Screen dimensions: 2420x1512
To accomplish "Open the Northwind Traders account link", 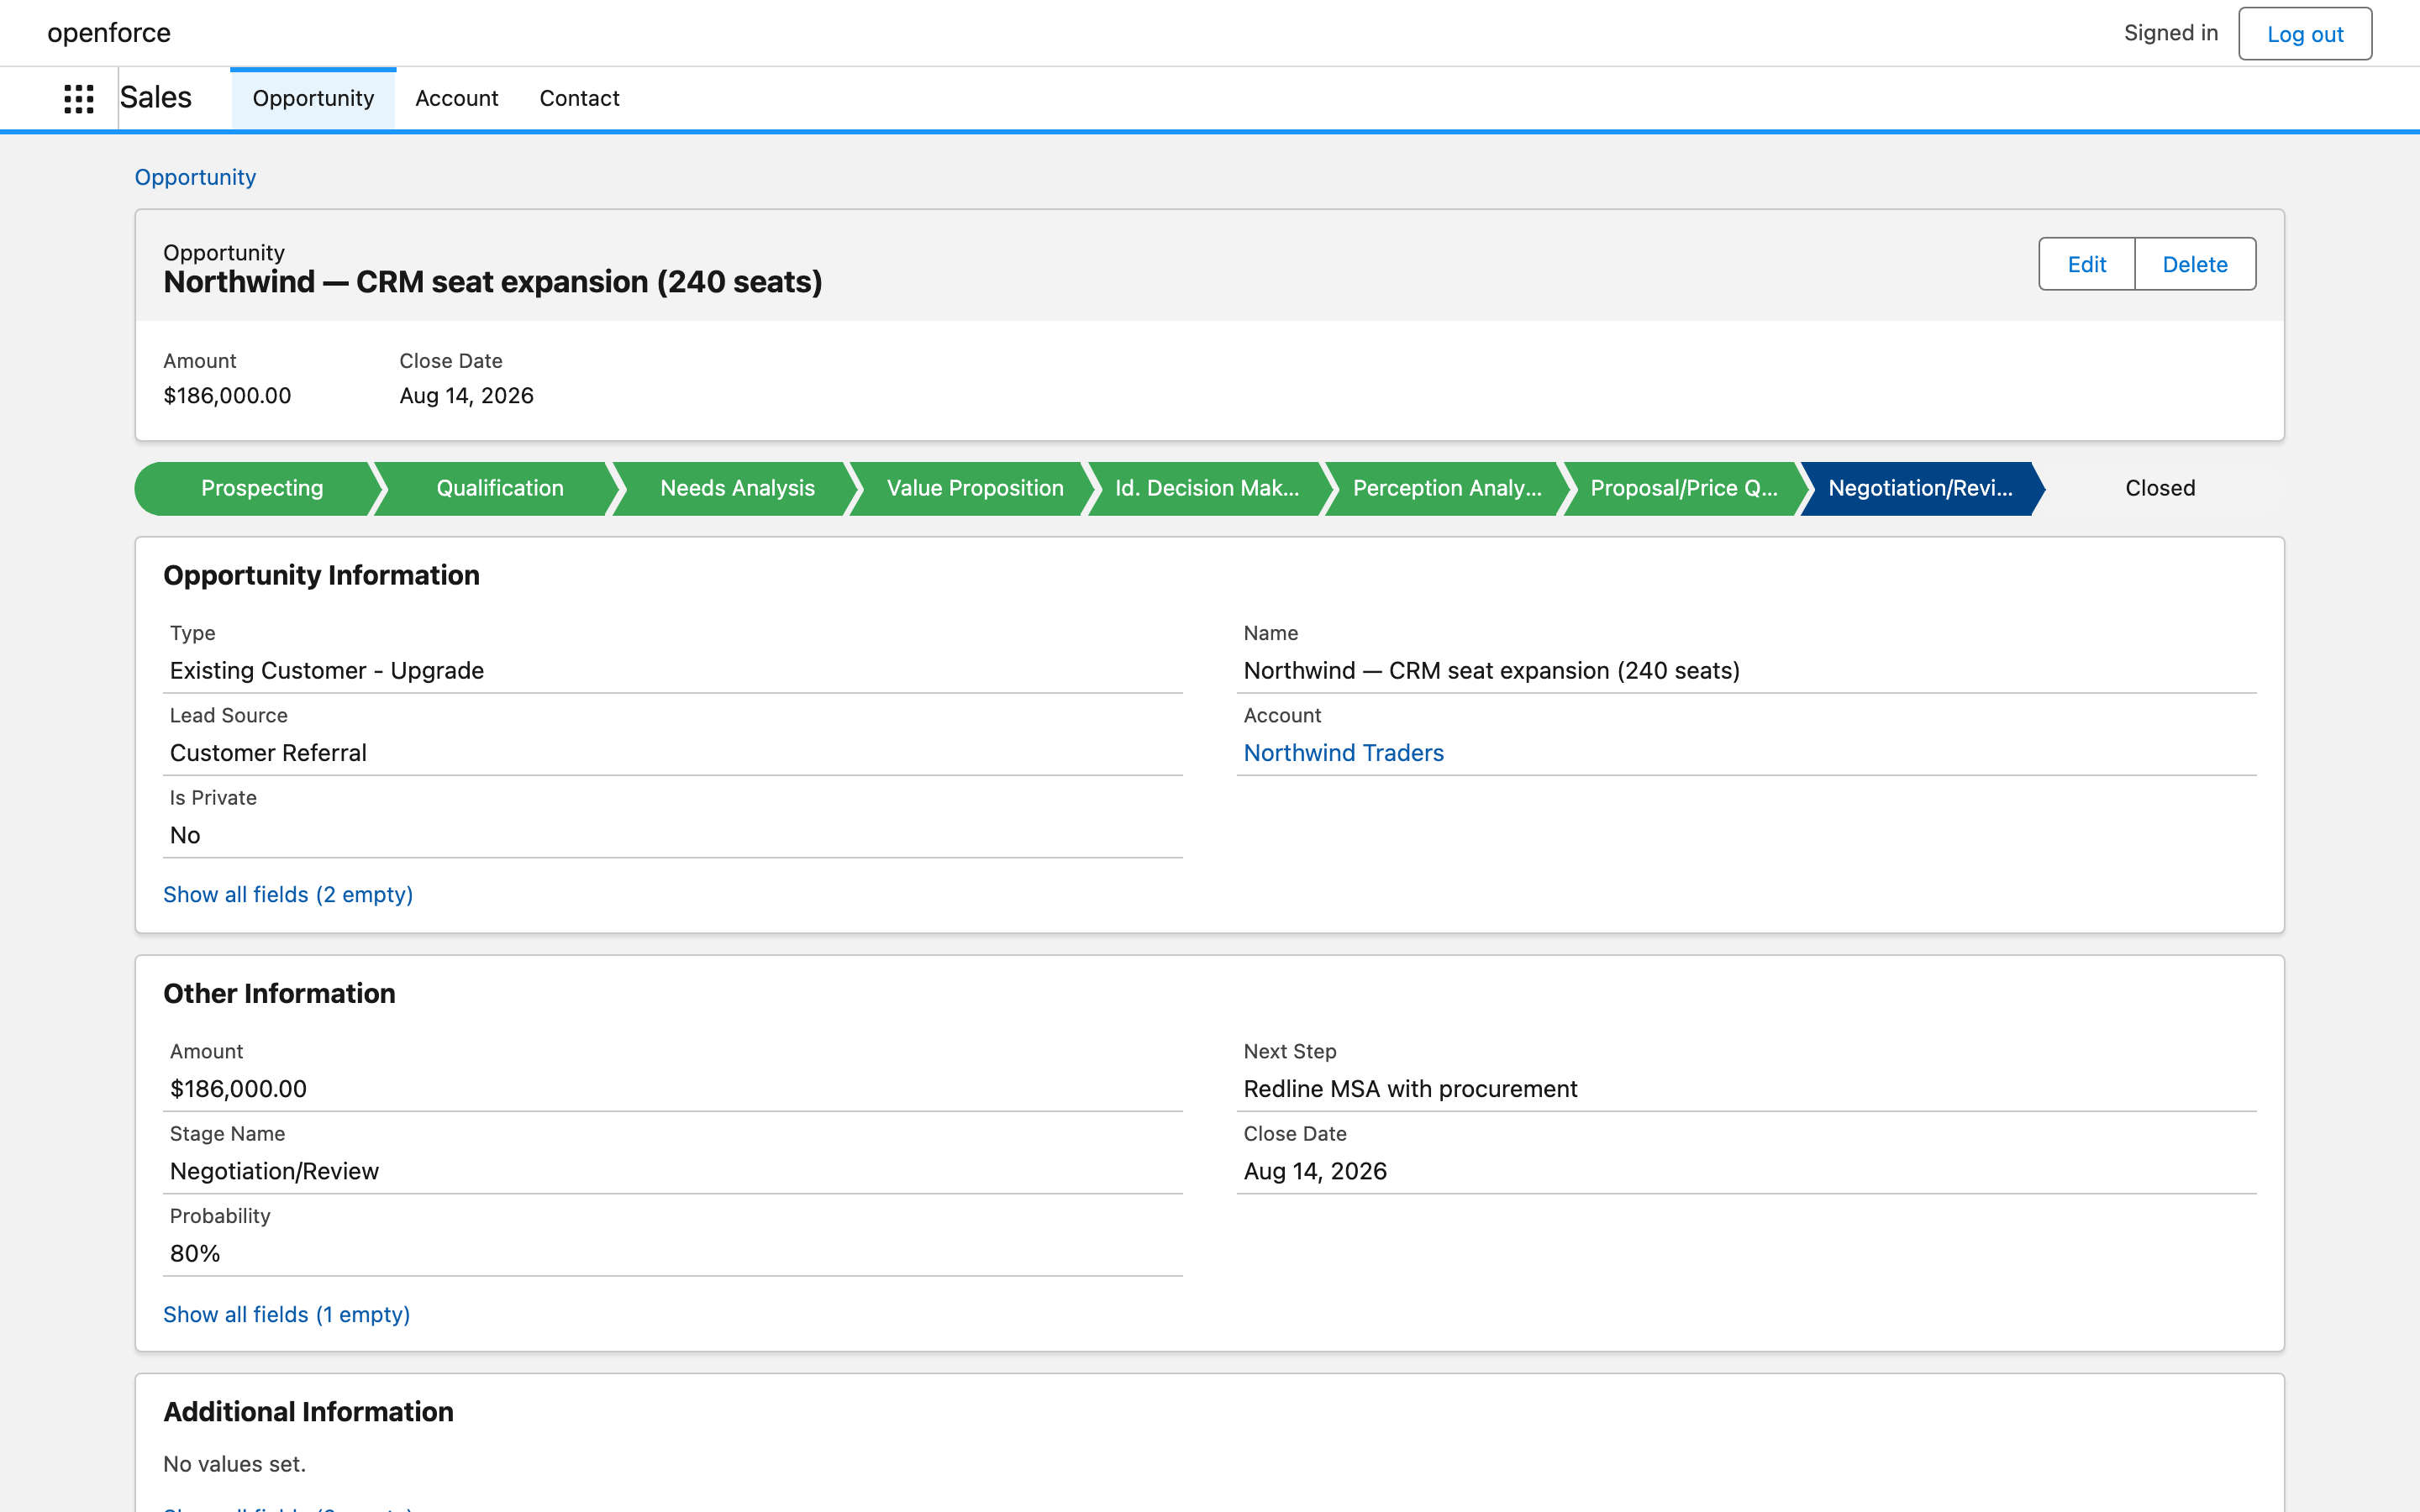I will click(x=1343, y=753).
